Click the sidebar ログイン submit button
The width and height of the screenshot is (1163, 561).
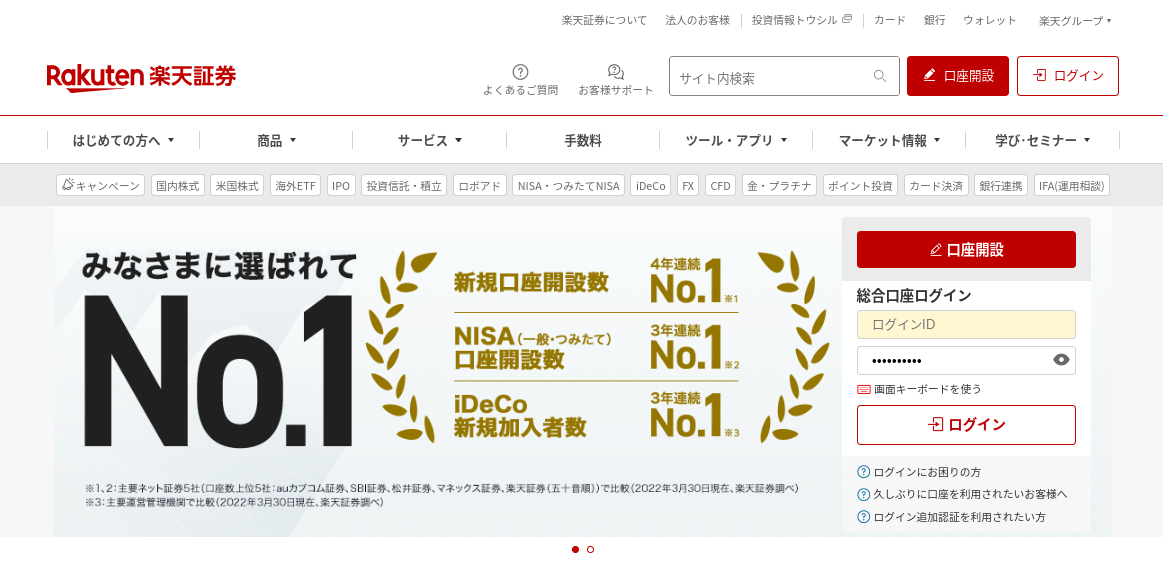(x=966, y=424)
